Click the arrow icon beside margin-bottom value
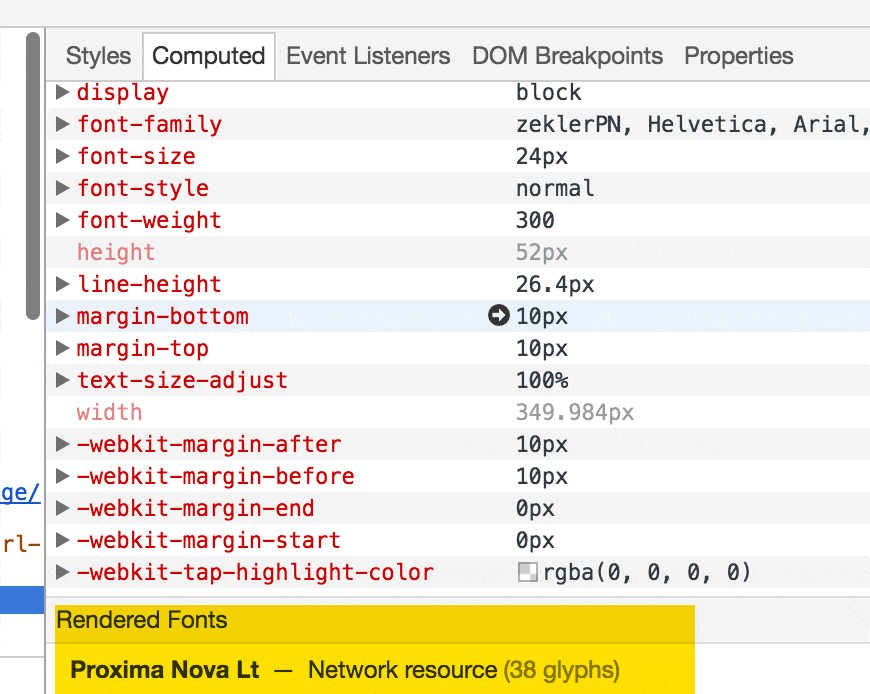This screenshot has height=694, width=870. 498,316
